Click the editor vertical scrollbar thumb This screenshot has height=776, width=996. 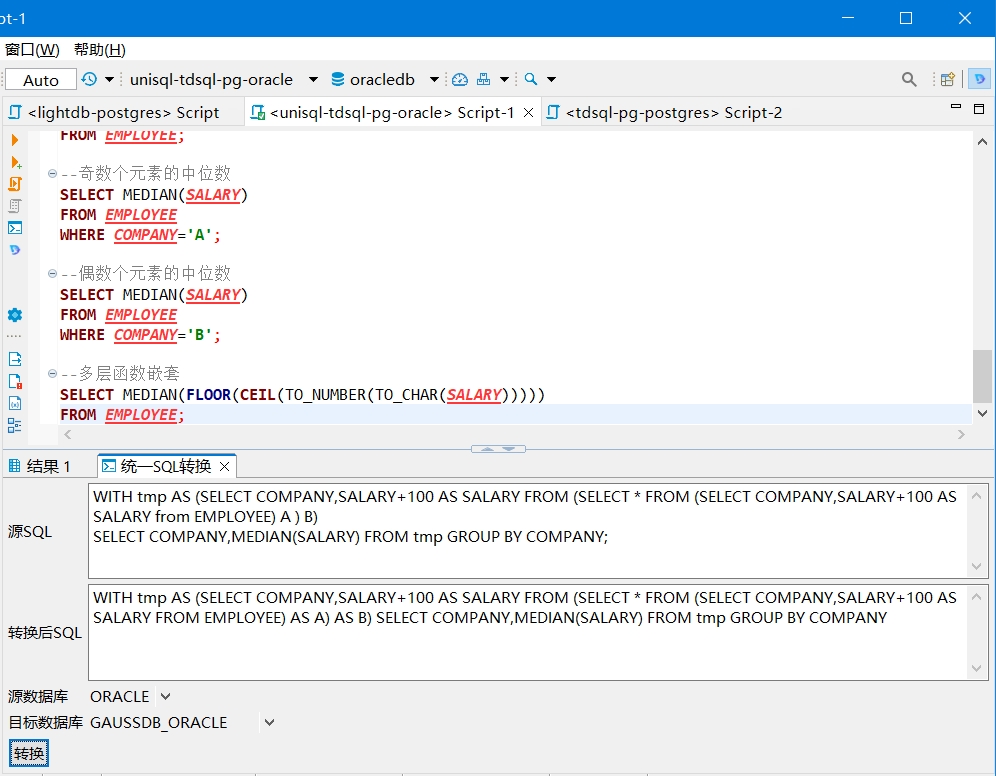click(982, 375)
